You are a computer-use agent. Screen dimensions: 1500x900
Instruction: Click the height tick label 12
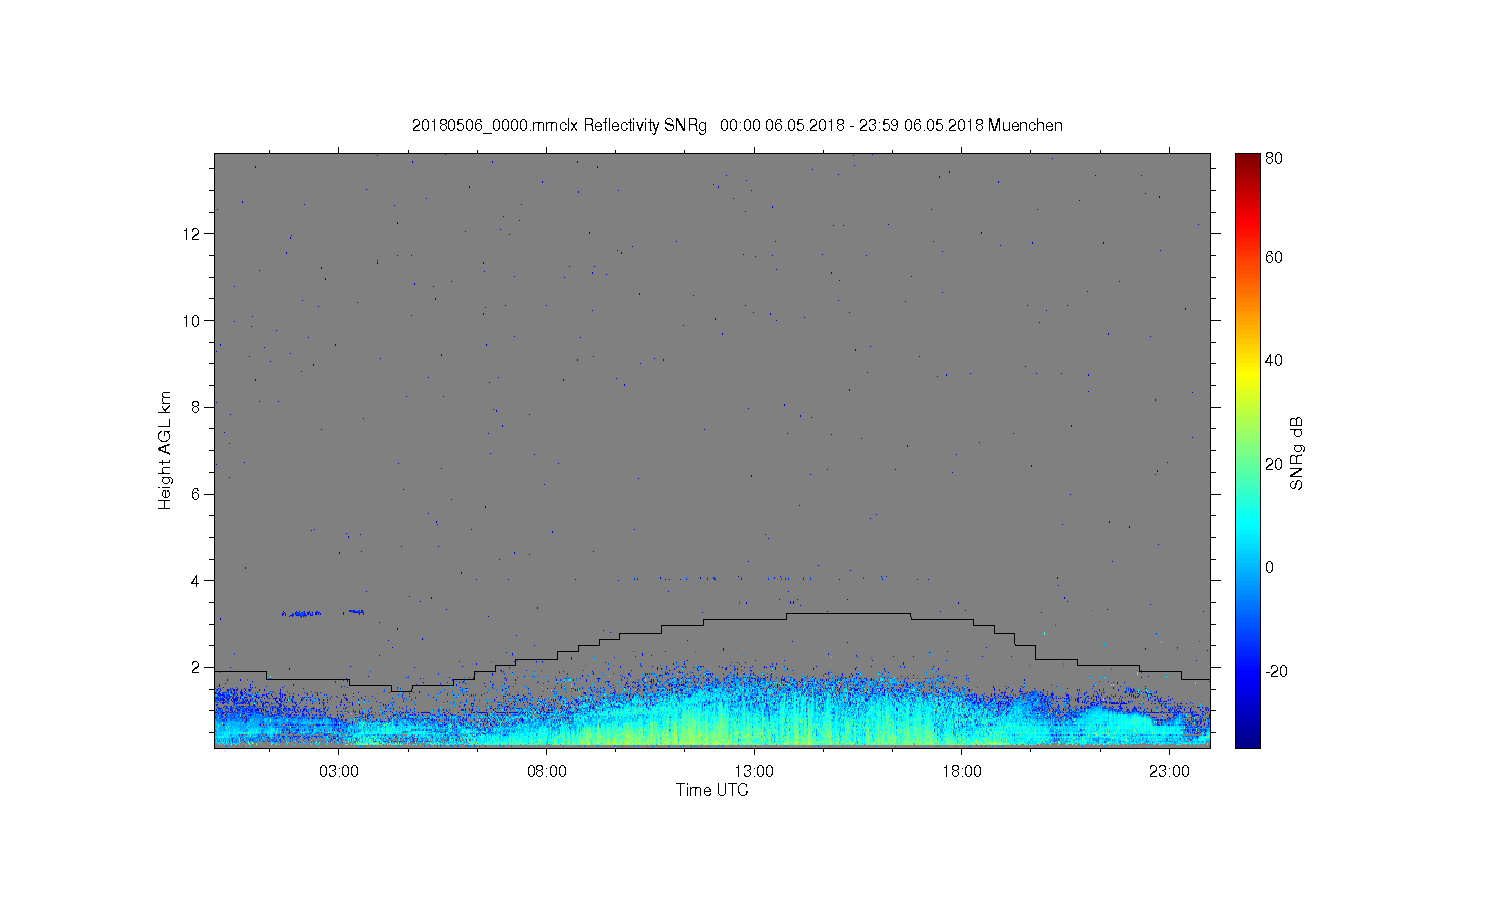pos(191,234)
